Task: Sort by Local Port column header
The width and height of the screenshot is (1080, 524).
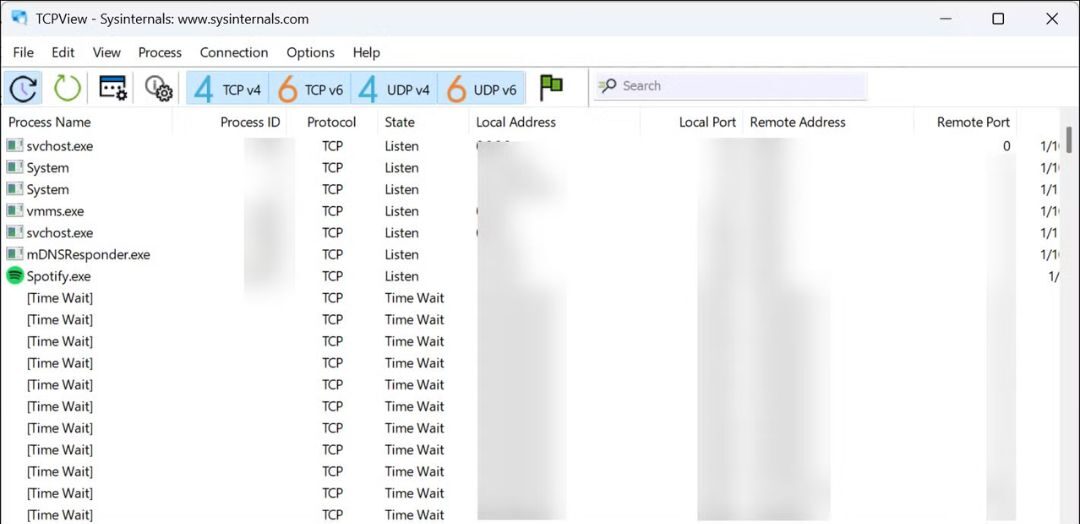Action: pos(707,122)
